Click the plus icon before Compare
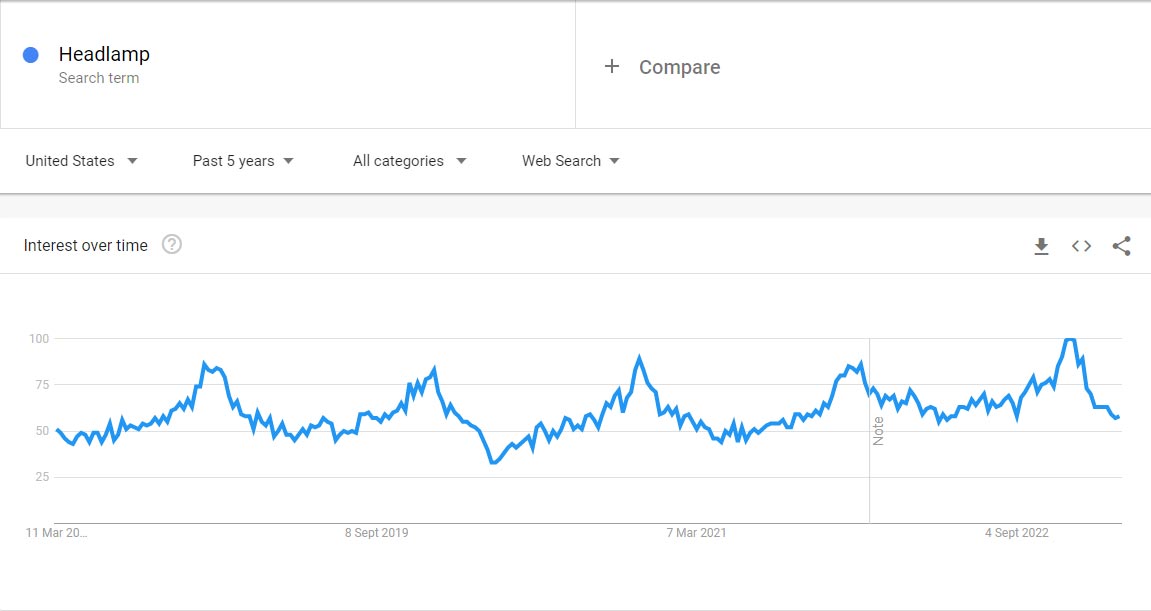This screenshot has width=1151, height=611. pyautogui.click(x=612, y=67)
